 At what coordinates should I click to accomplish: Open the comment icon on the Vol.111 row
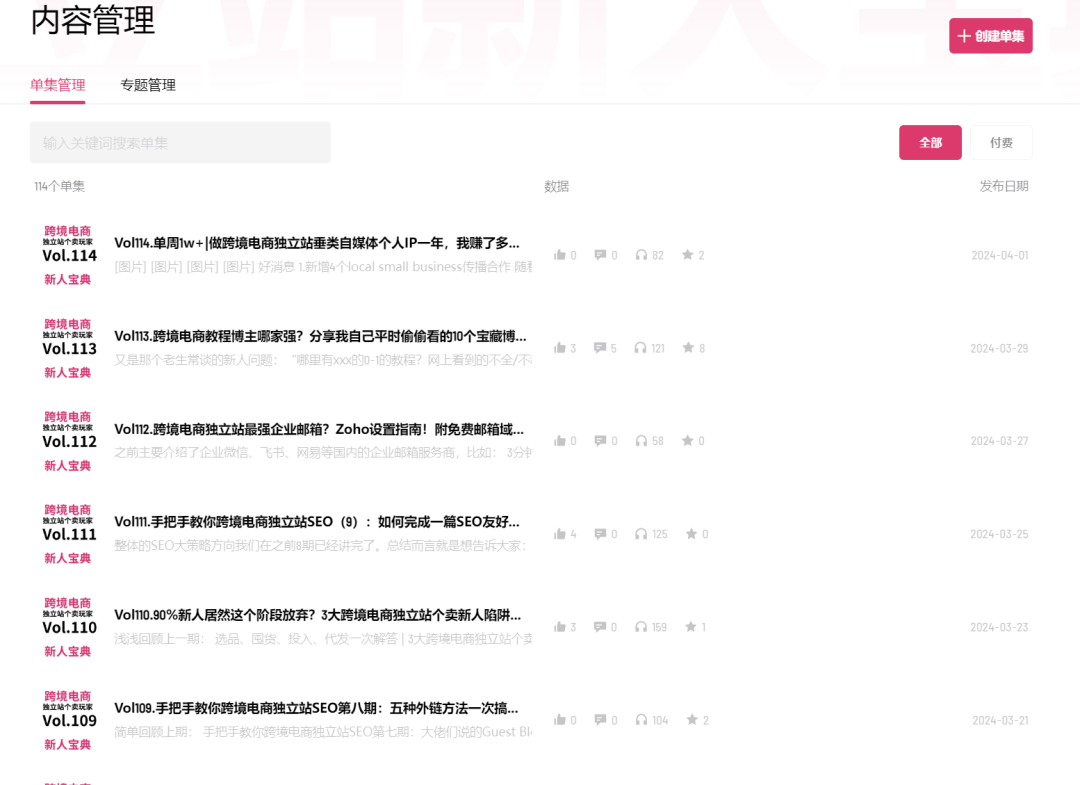(x=601, y=534)
